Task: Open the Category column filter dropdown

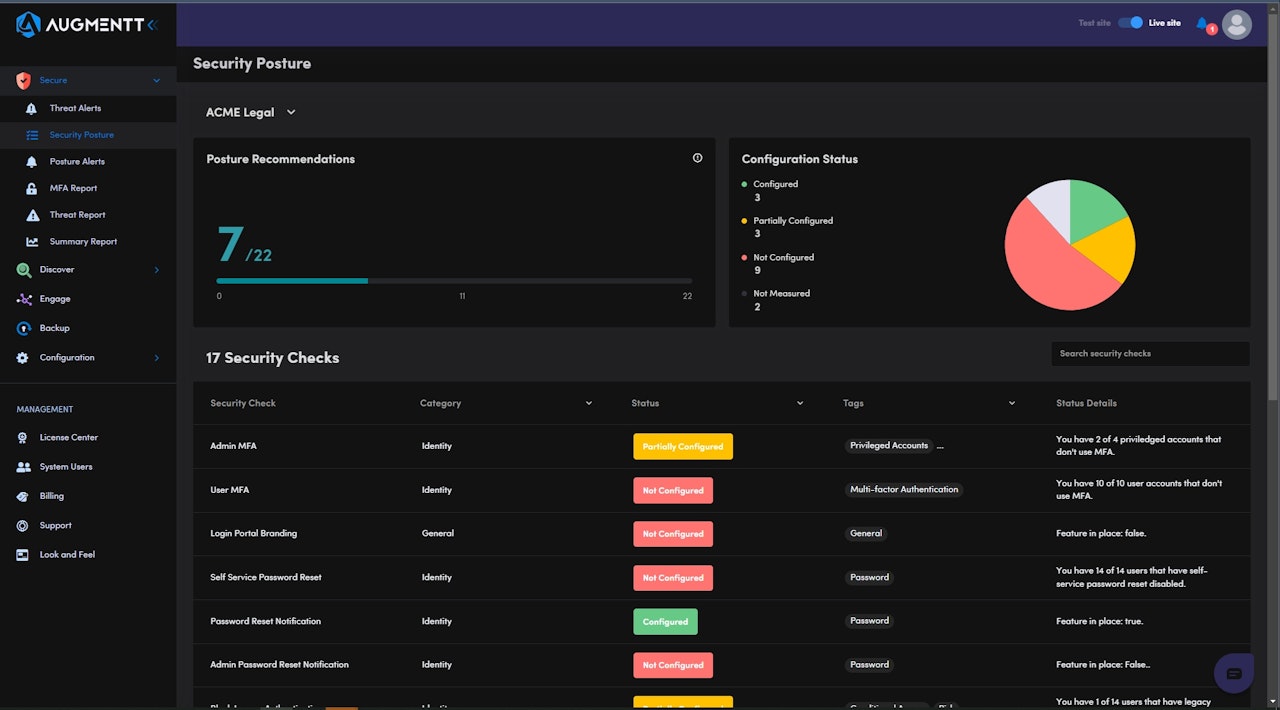Action: tap(589, 403)
